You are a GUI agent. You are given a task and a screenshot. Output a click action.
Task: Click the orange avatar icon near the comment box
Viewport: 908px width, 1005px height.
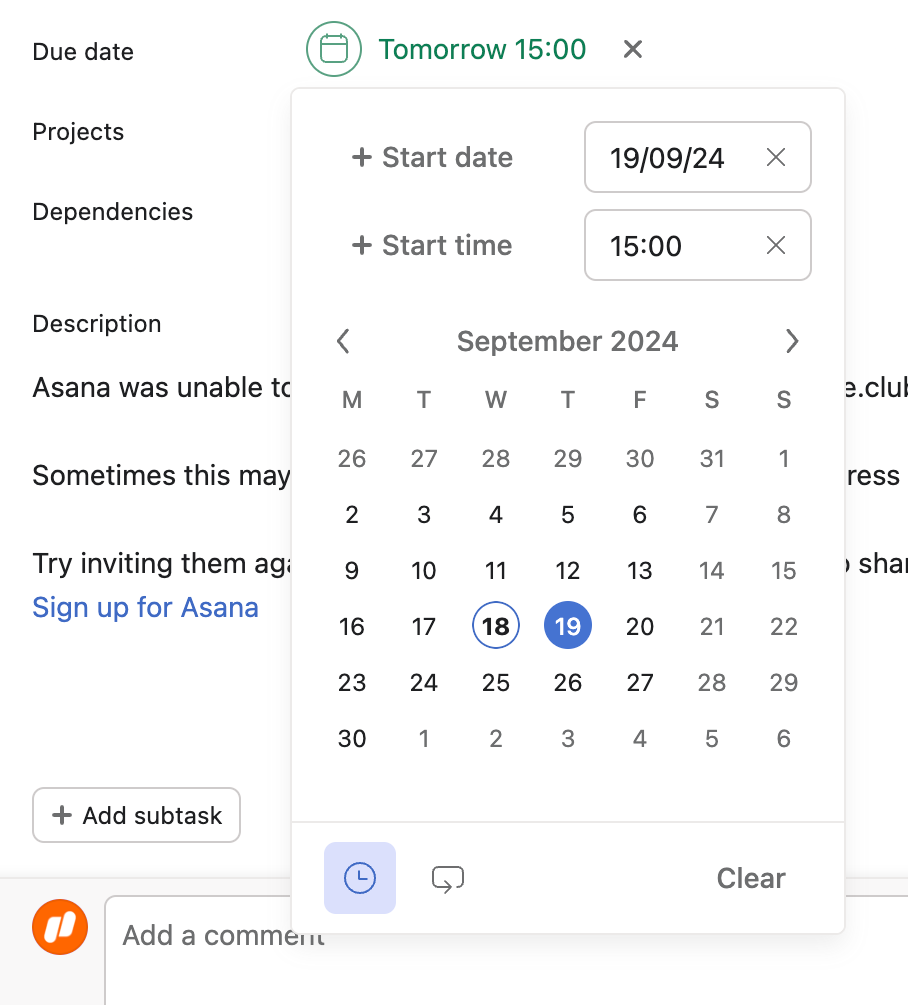(x=59, y=927)
